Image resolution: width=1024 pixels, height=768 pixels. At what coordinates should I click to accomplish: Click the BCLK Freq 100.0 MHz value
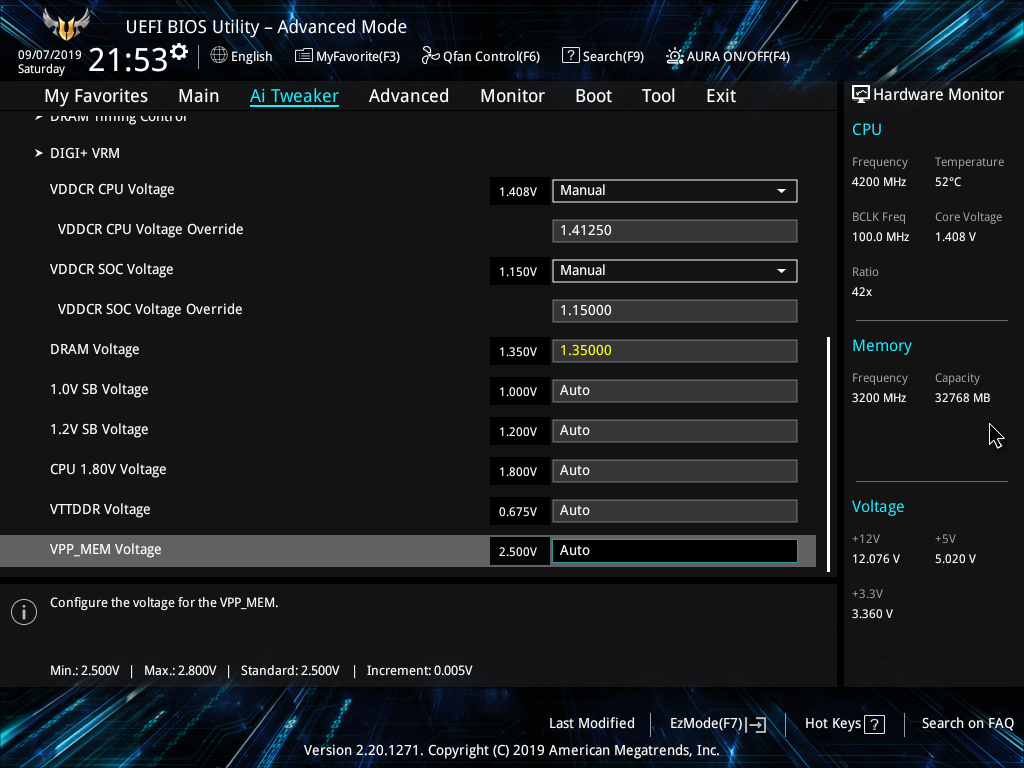(880, 237)
